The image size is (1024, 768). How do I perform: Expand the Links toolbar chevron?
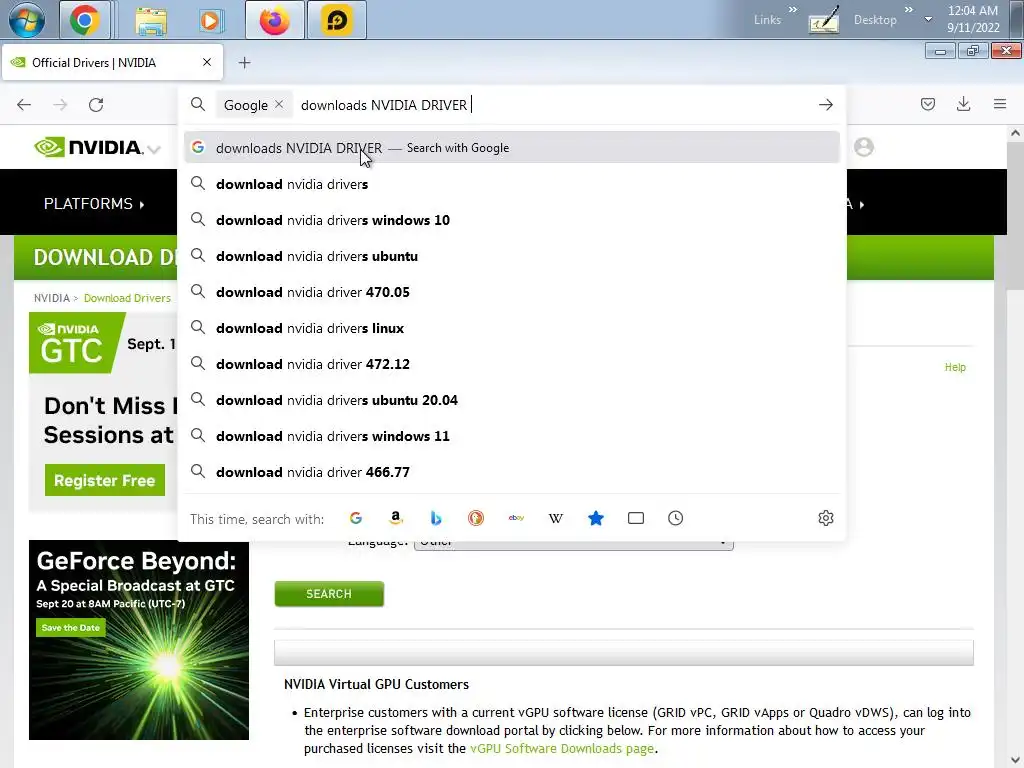793,9
